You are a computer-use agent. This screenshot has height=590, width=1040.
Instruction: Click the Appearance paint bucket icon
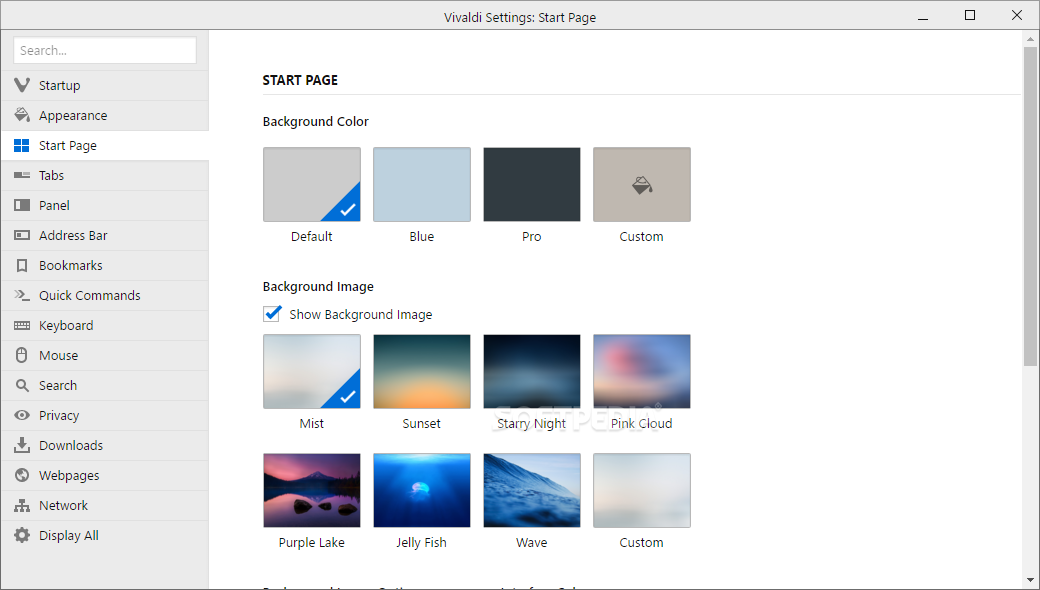pos(22,115)
